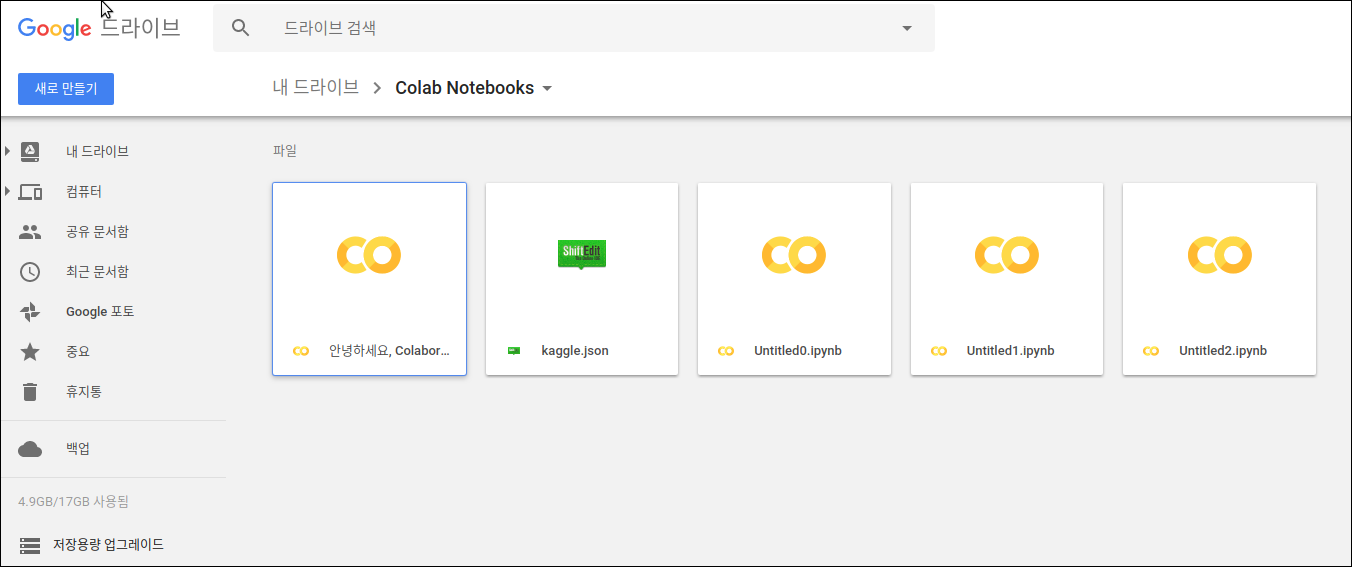The image size is (1352, 567).
Task: Click the 휴지통 trash icon
Action: tap(30, 391)
